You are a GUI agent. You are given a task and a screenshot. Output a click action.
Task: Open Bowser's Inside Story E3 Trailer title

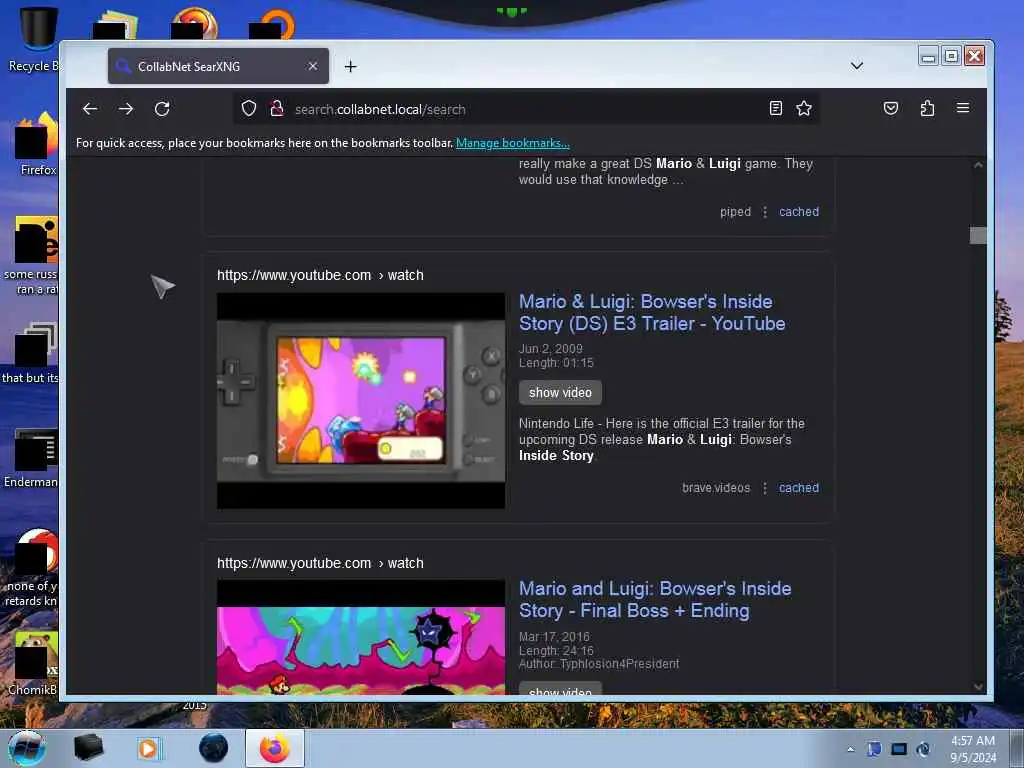tap(652, 312)
